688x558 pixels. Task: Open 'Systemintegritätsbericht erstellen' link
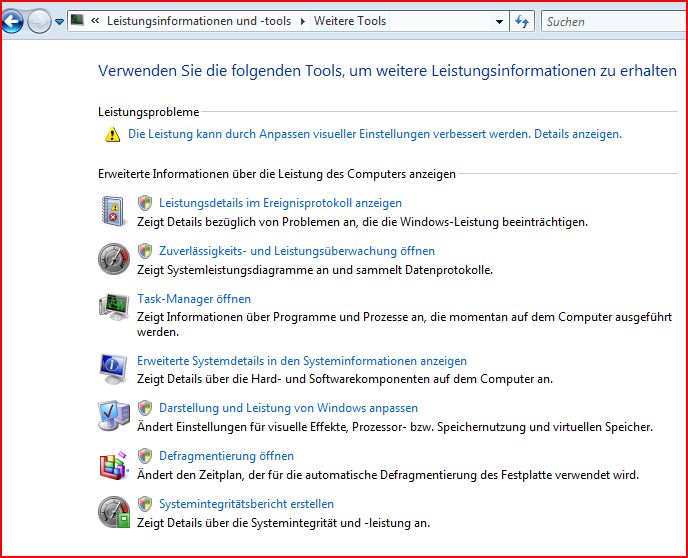tap(246, 504)
